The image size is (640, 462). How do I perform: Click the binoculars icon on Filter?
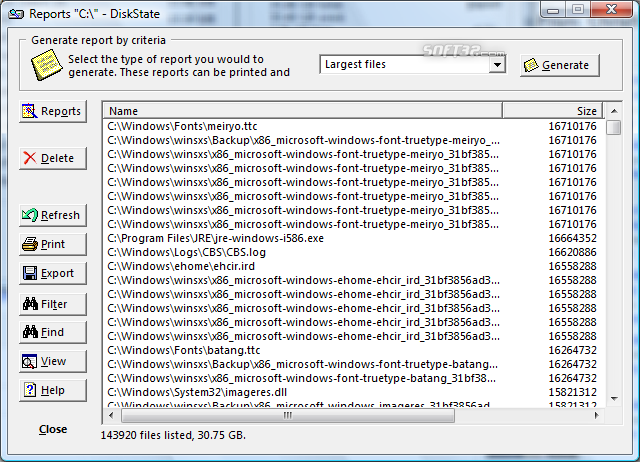tap(30, 304)
